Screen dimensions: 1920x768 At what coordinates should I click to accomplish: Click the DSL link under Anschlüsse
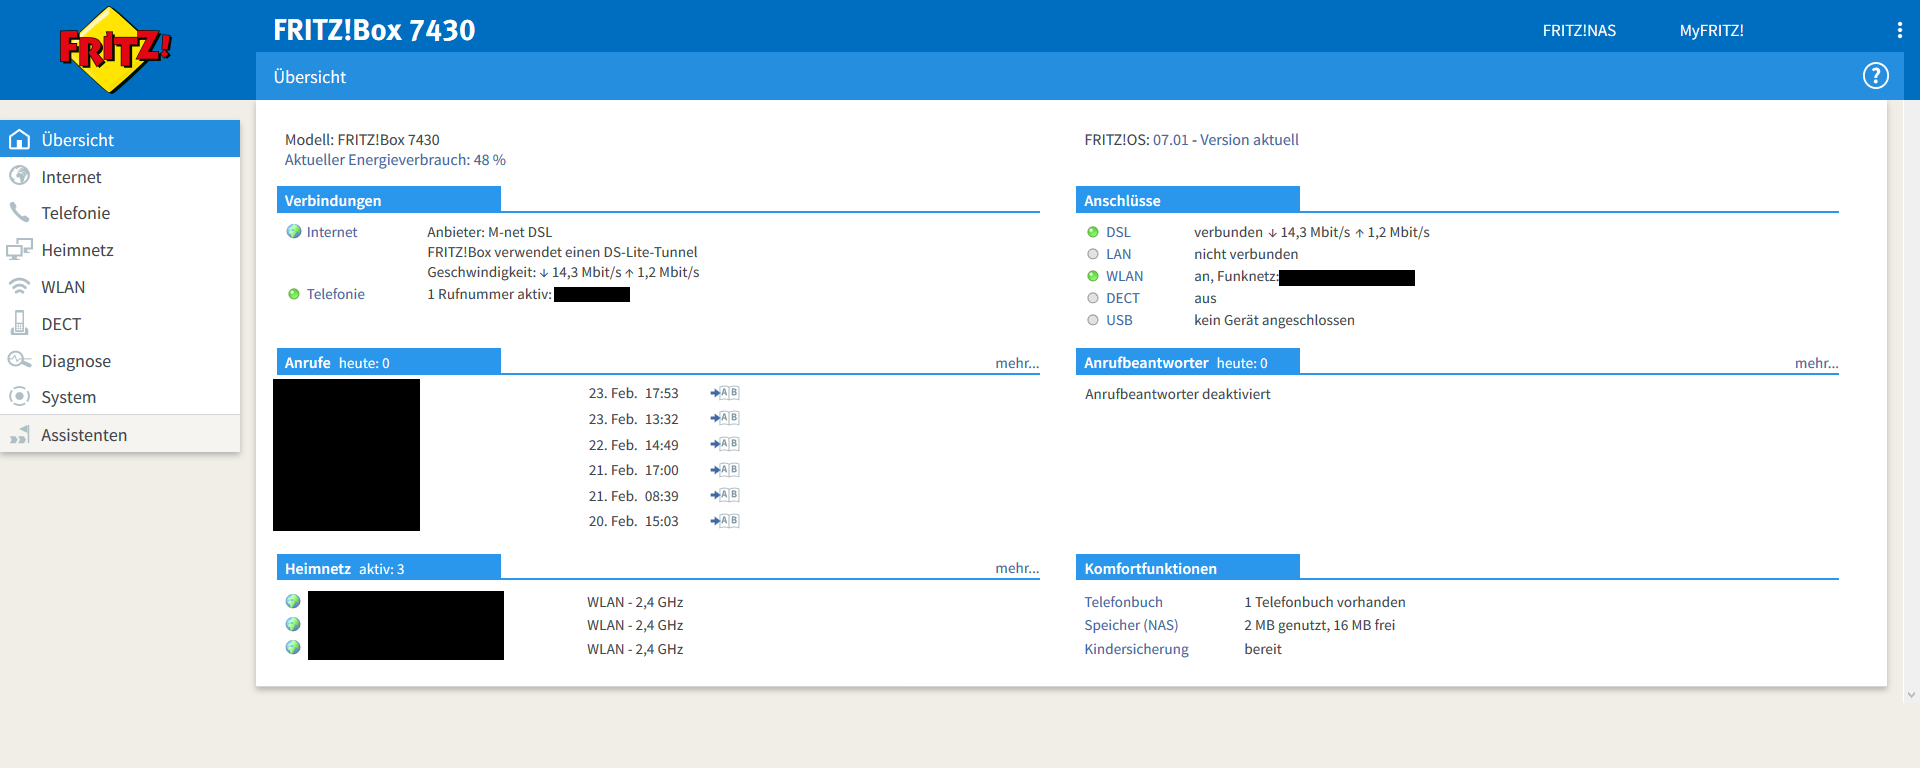[x=1118, y=232]
